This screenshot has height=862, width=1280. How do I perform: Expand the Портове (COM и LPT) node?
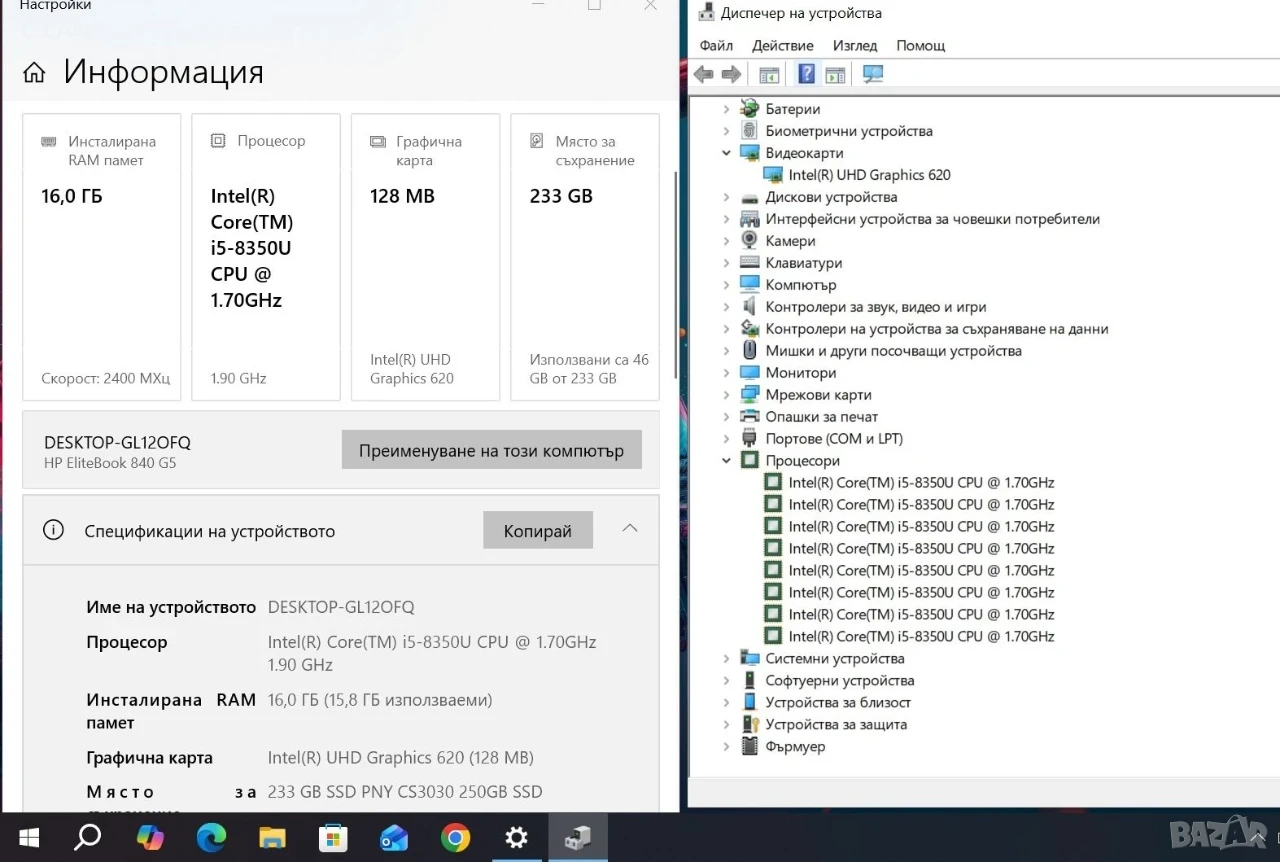[727, 439]
